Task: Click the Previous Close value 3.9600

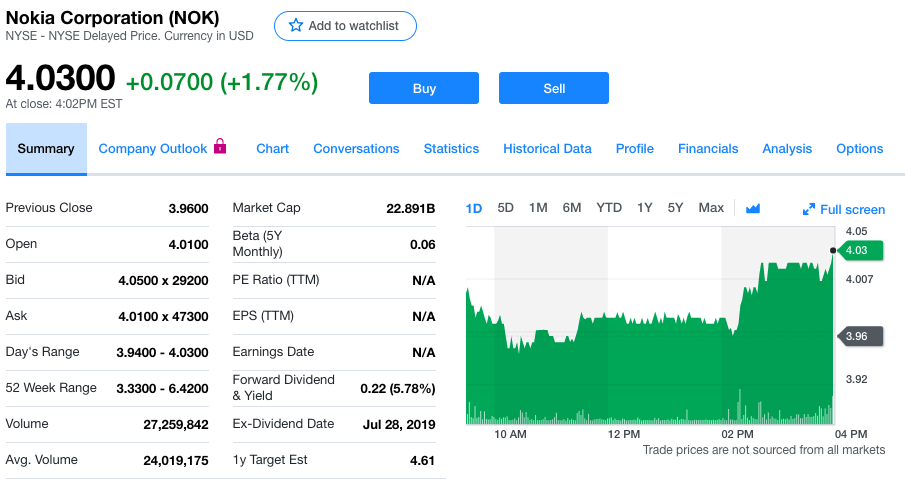Action: click(188, 208)
